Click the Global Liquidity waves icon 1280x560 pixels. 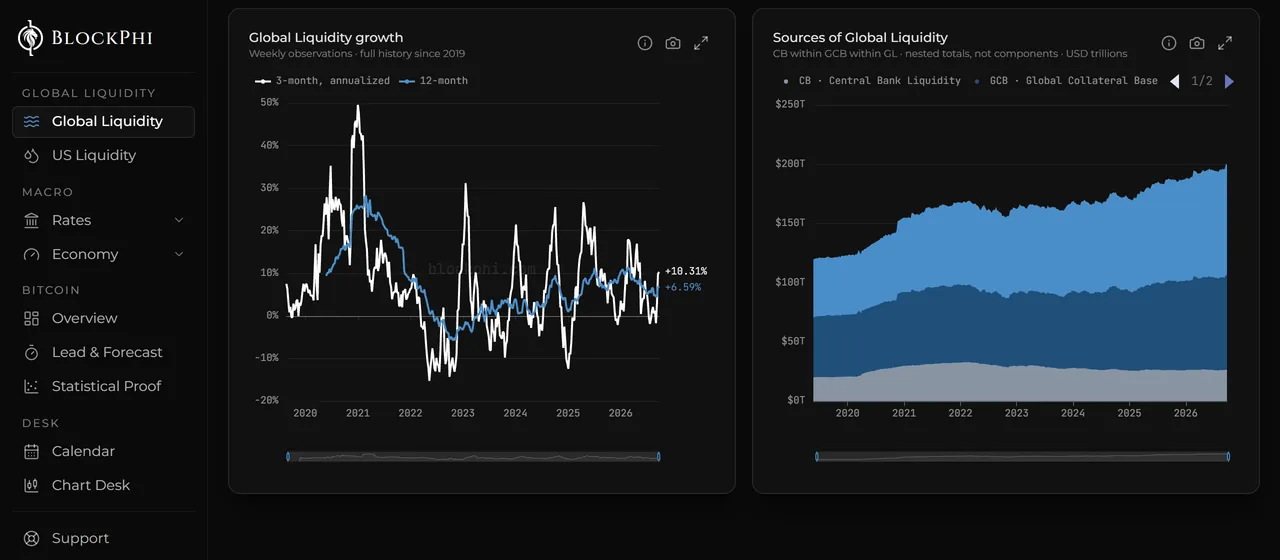click(x=32, y=121)
